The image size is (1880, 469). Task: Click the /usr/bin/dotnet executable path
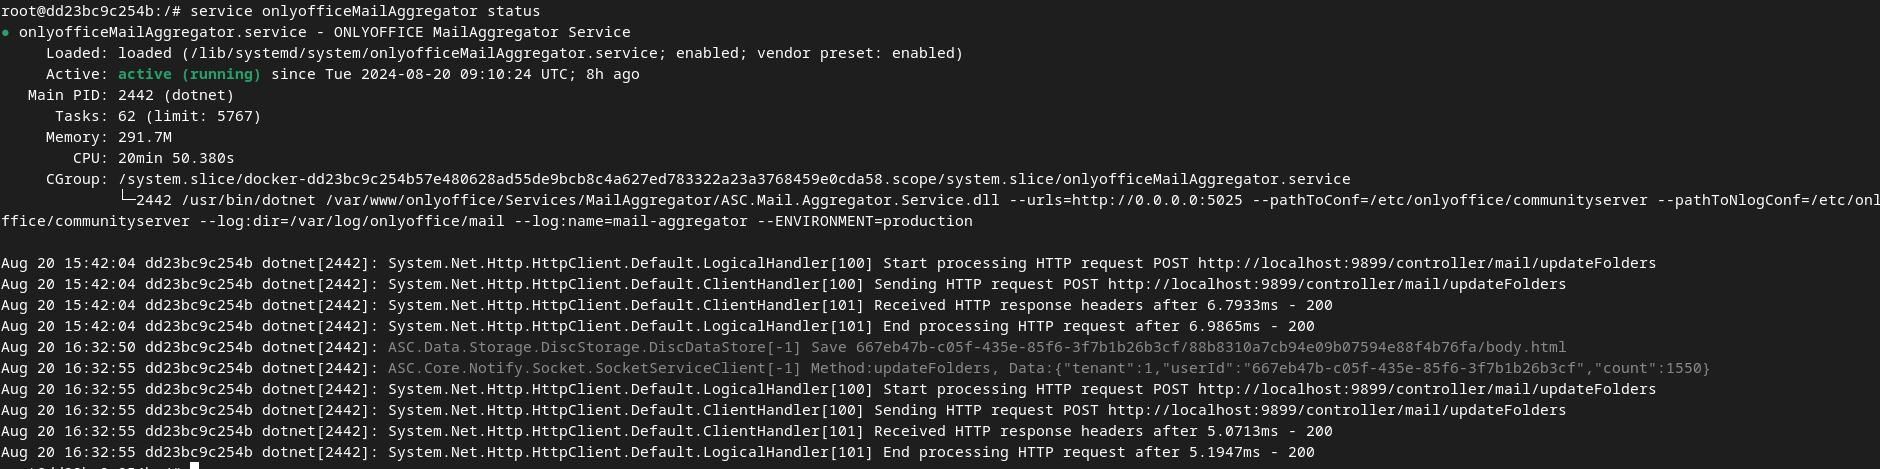(248, 200)
